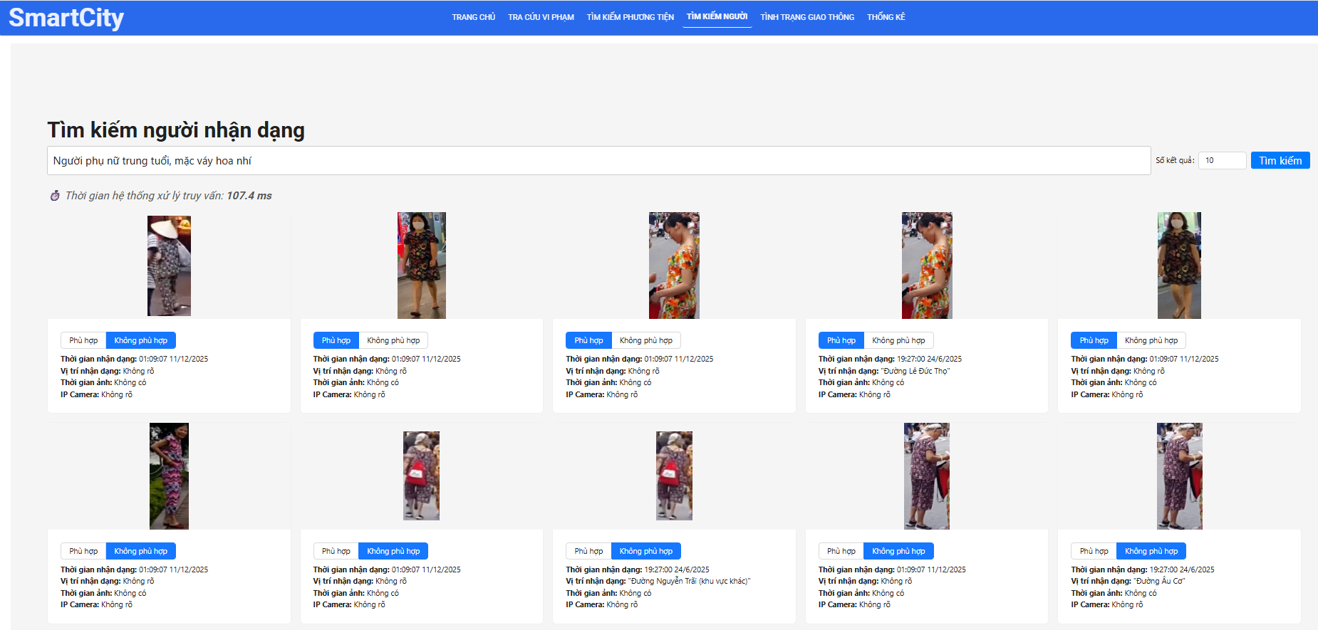
Task: Focus the person description search box
Action: click(x=598, y=161)
